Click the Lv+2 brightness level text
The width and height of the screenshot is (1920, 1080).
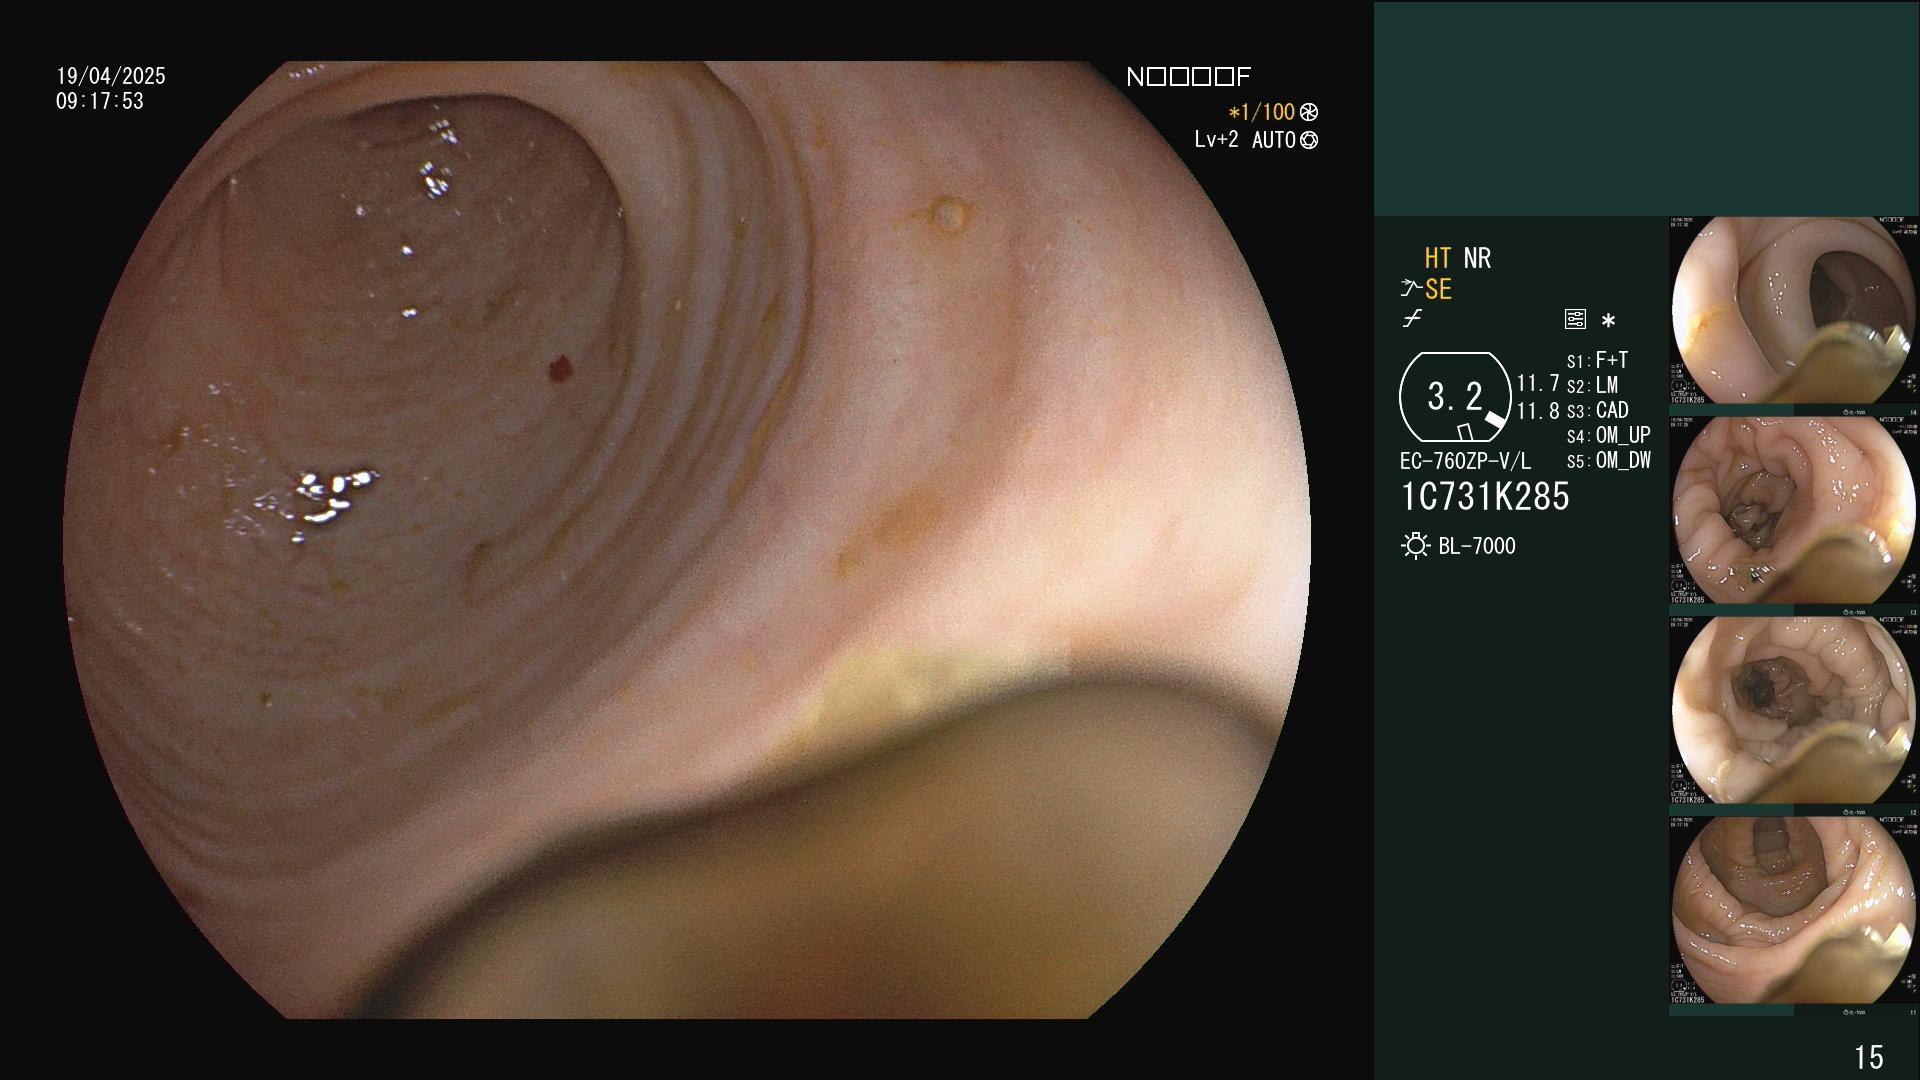click(x=1216, y=140)
